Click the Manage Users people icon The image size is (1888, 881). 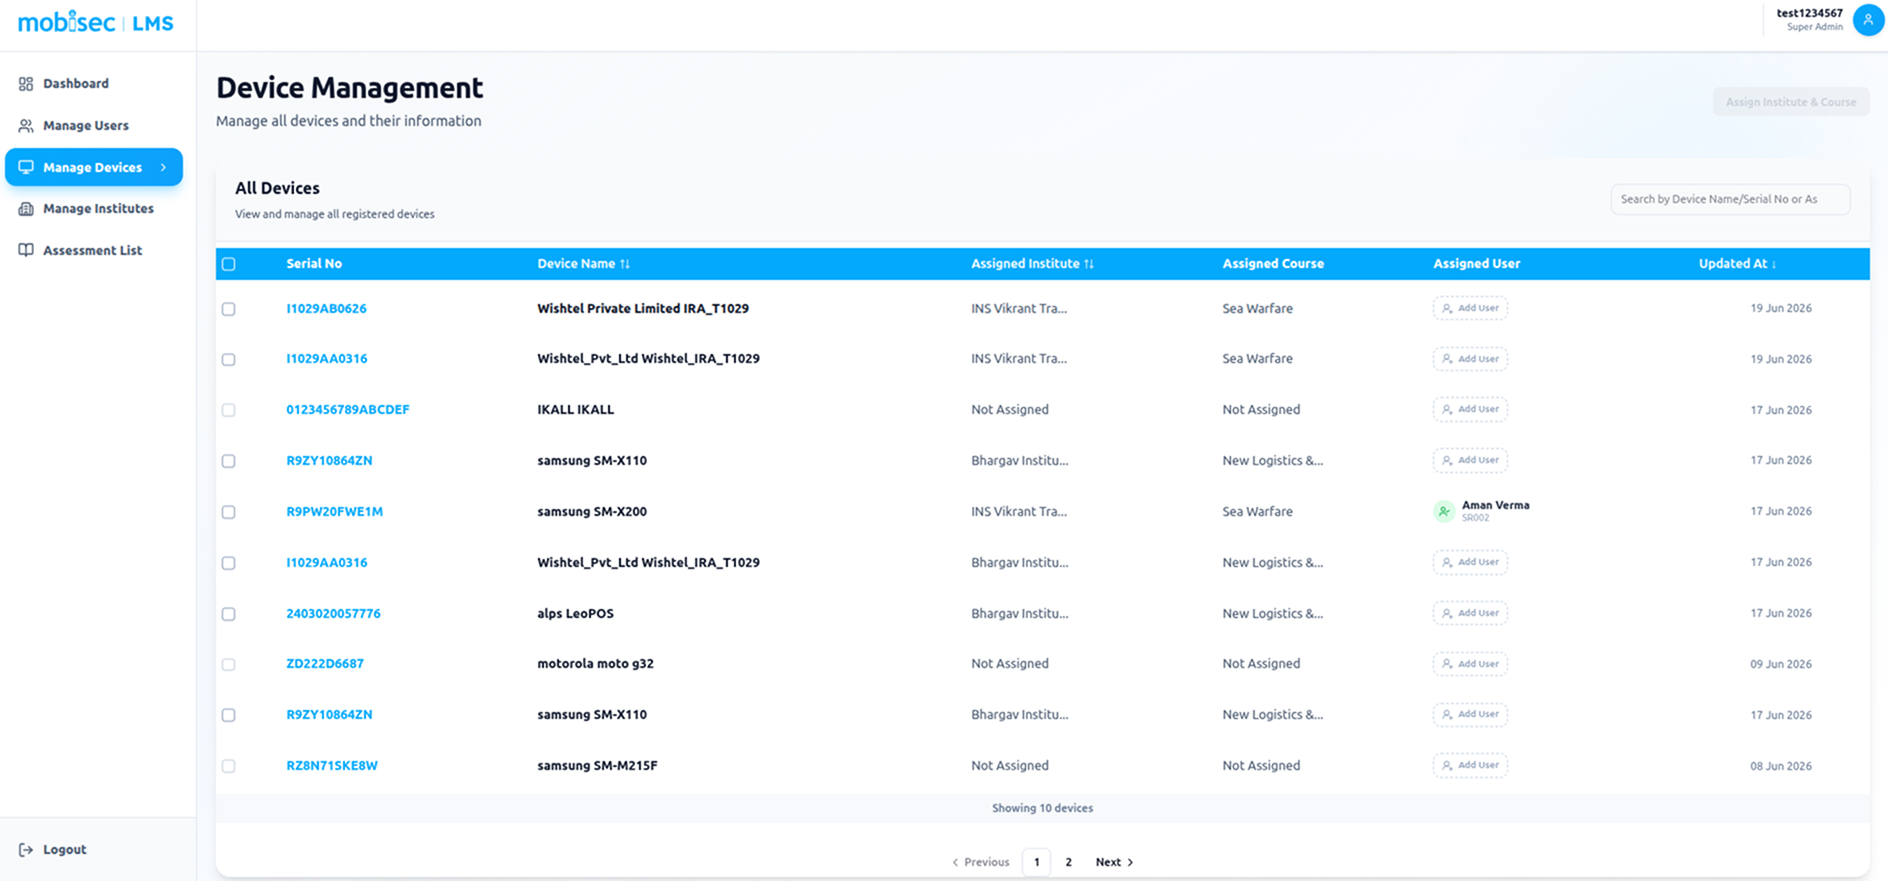click(26, 126)
